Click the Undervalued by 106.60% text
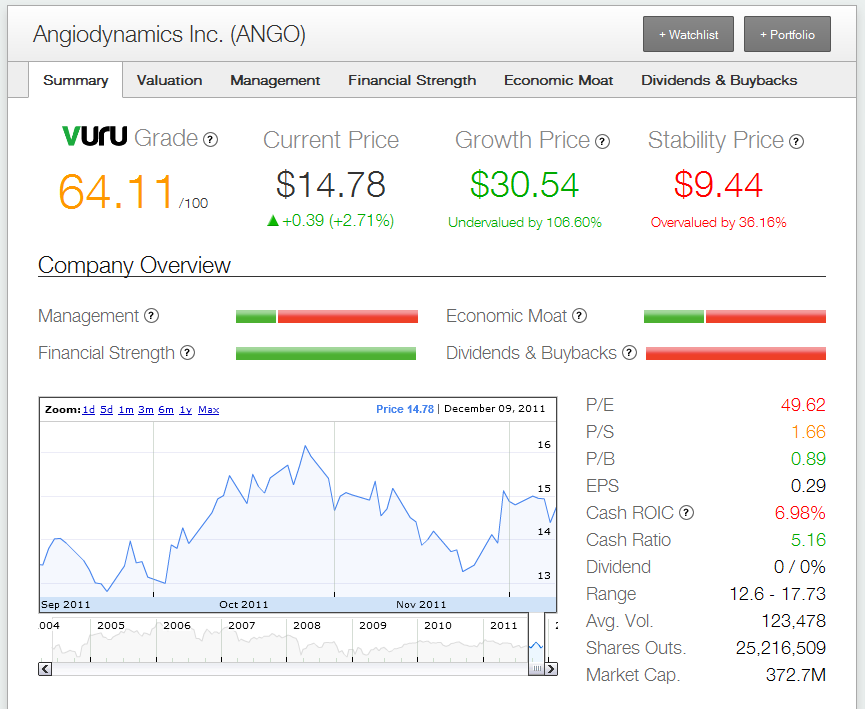The image size is (865, 709). (525, 222)
